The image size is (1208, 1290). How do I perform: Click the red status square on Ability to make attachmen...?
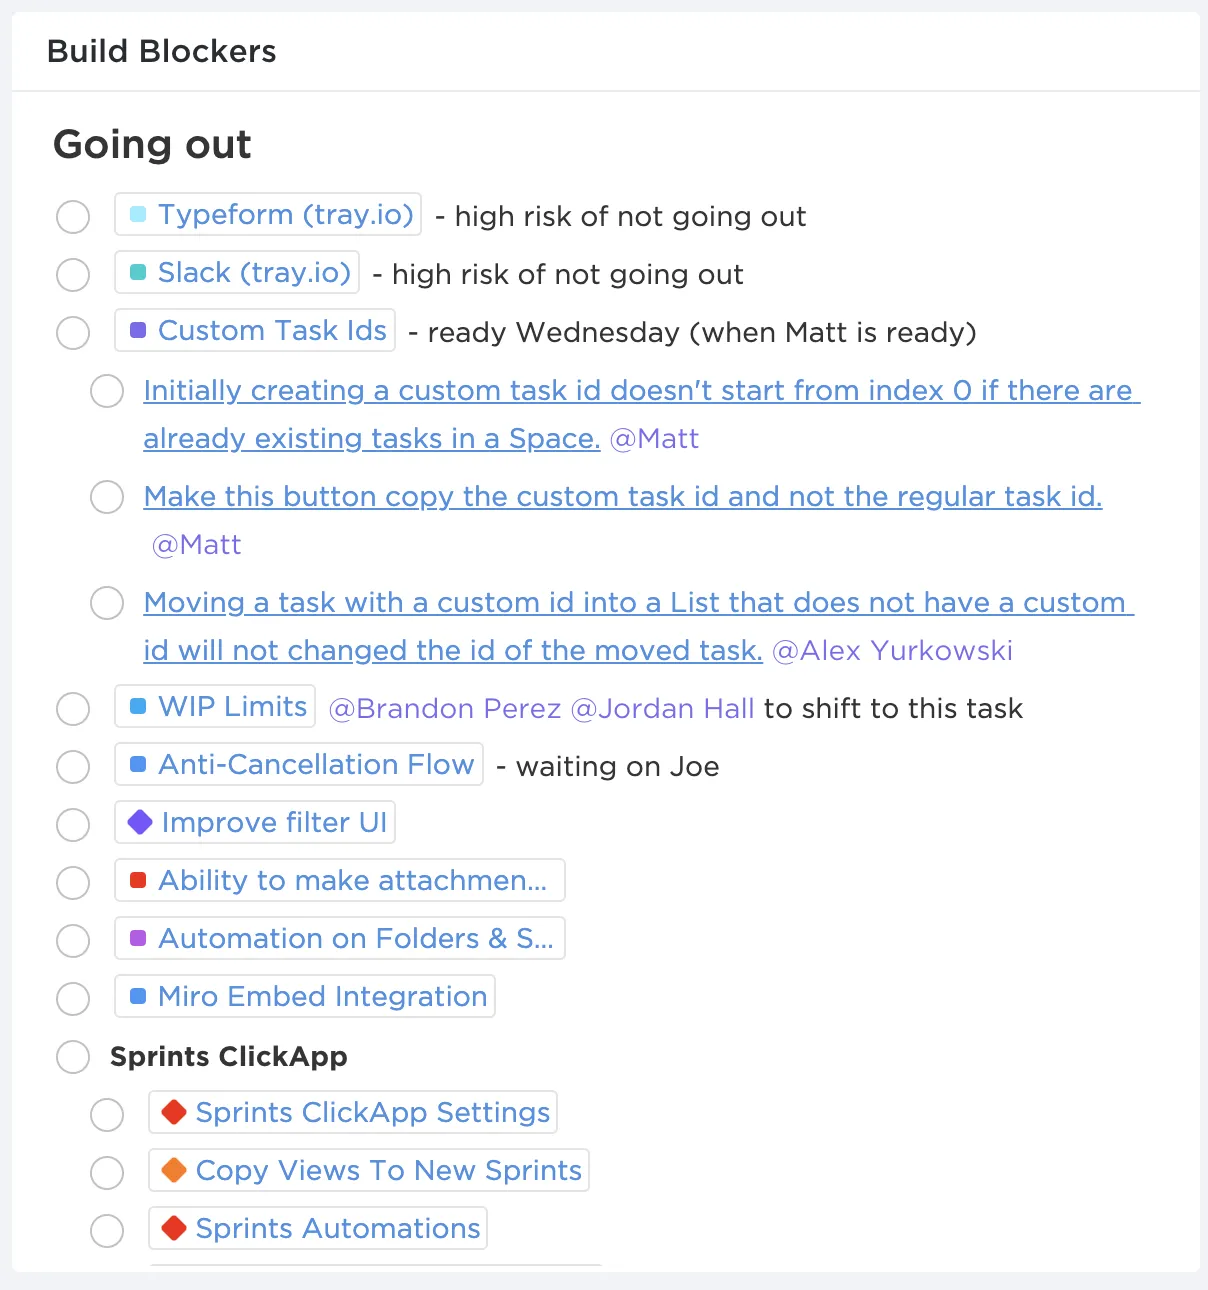coord(138,880)
